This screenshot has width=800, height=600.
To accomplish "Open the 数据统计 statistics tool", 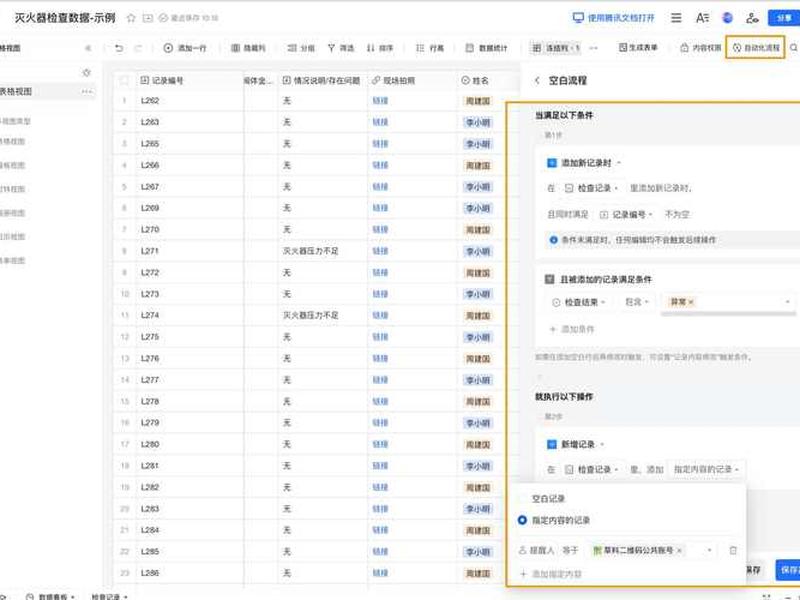I will [486, 48].
